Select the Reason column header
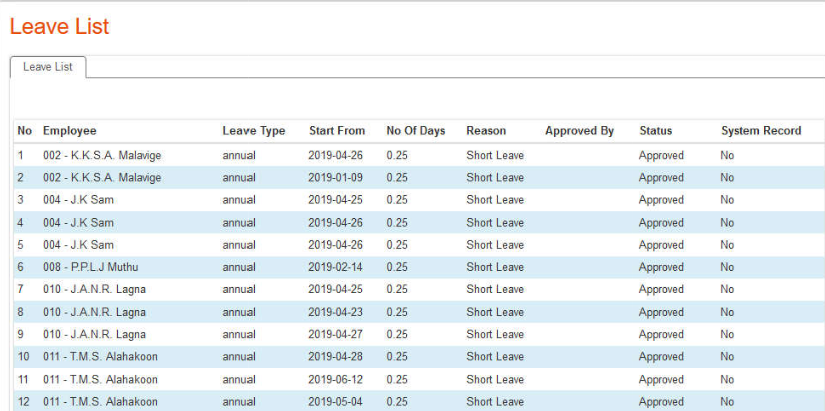 [x=486, y=131]
